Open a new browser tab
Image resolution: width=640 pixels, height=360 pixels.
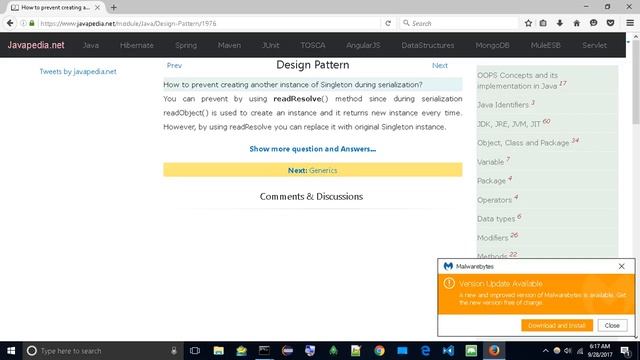click(113, 7)
